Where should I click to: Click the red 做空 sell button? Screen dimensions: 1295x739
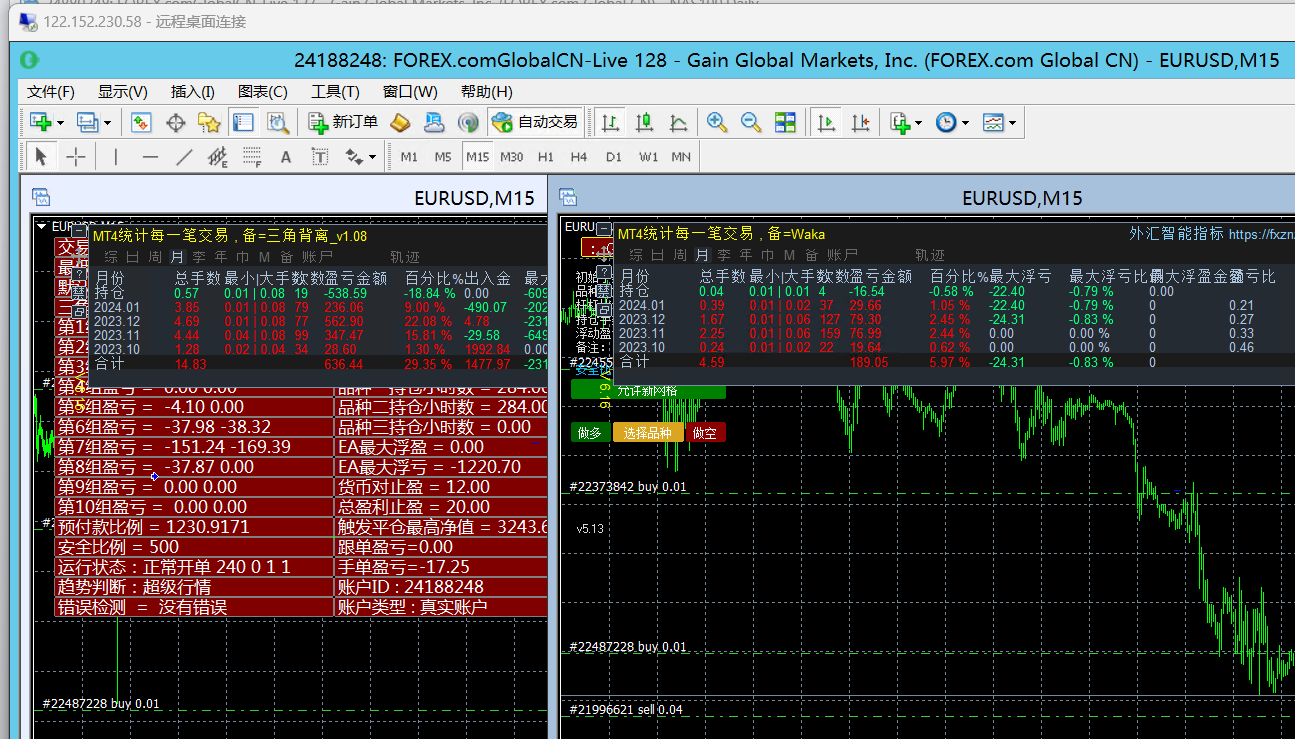pyautogui.click(x=705, y=433)
